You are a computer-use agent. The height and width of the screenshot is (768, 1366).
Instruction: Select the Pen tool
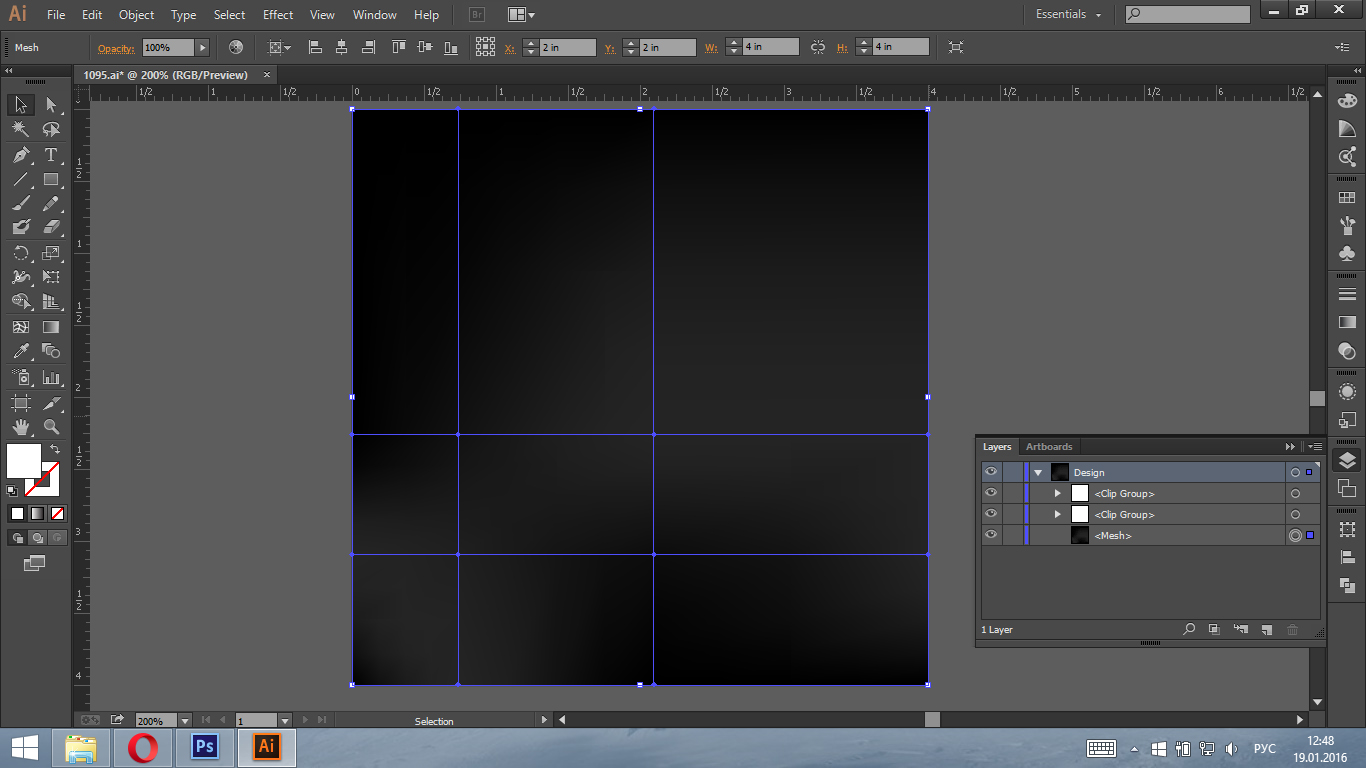tap(20, 155)
